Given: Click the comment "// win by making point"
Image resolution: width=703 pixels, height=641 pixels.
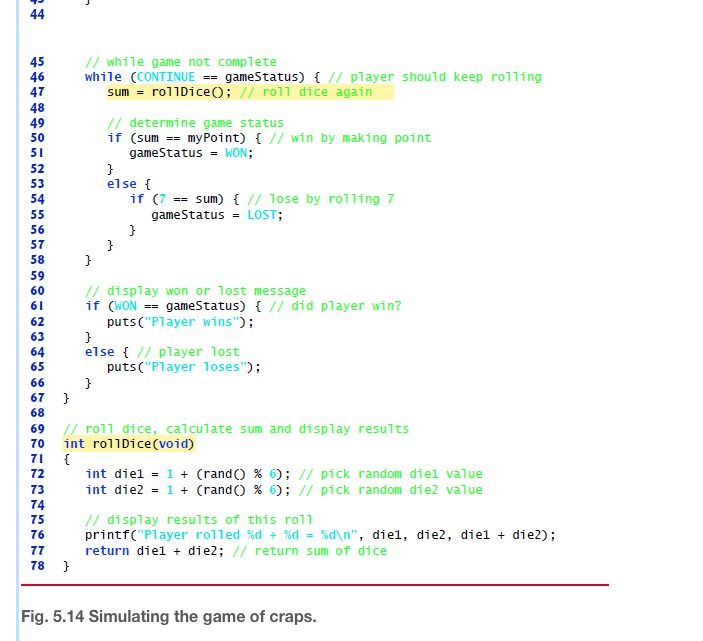Looking at the screenshot, I should [x=350, y=138].
